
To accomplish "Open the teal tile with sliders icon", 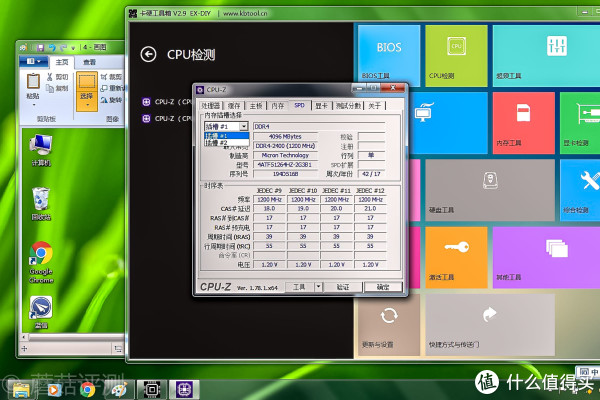I will (x=546, y=56).
